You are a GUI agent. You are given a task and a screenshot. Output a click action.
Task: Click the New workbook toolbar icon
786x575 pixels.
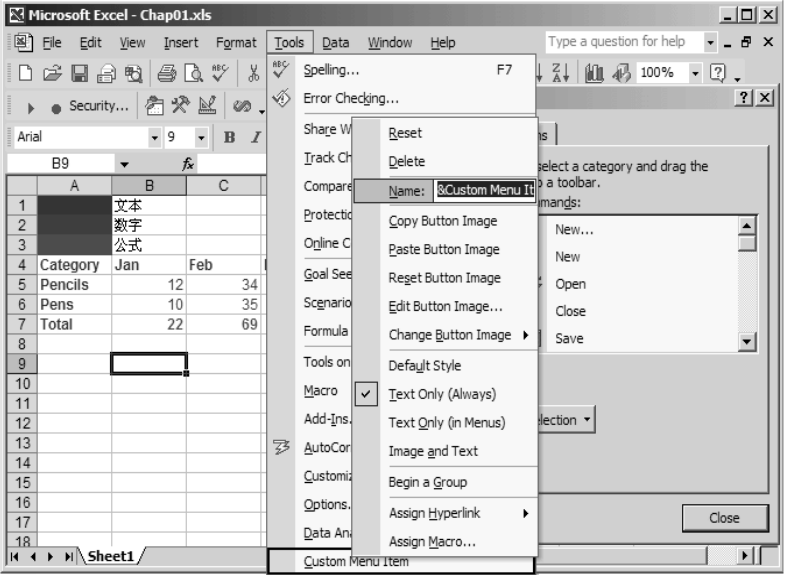click(x=25, y=73)
